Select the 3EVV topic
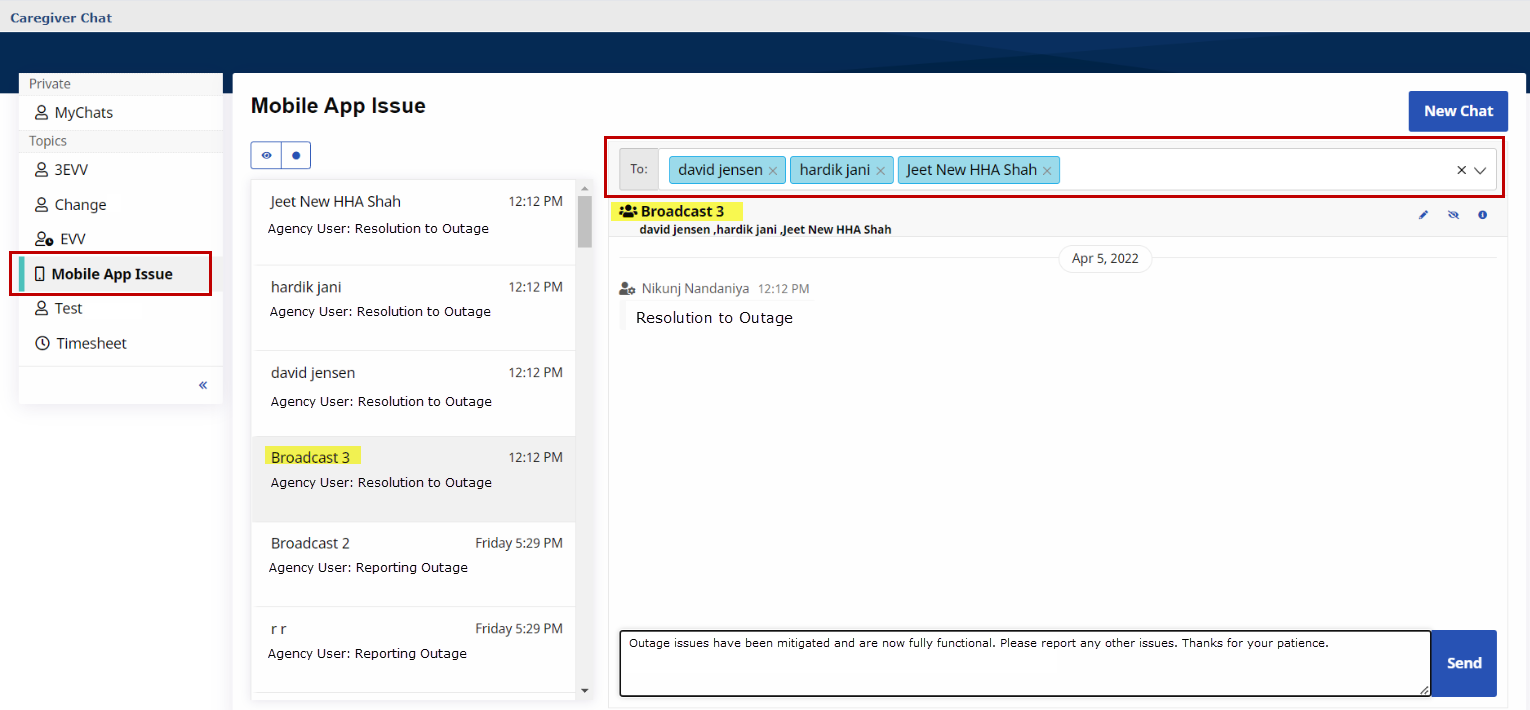The image size is (1530, 710). coord(71,170)
